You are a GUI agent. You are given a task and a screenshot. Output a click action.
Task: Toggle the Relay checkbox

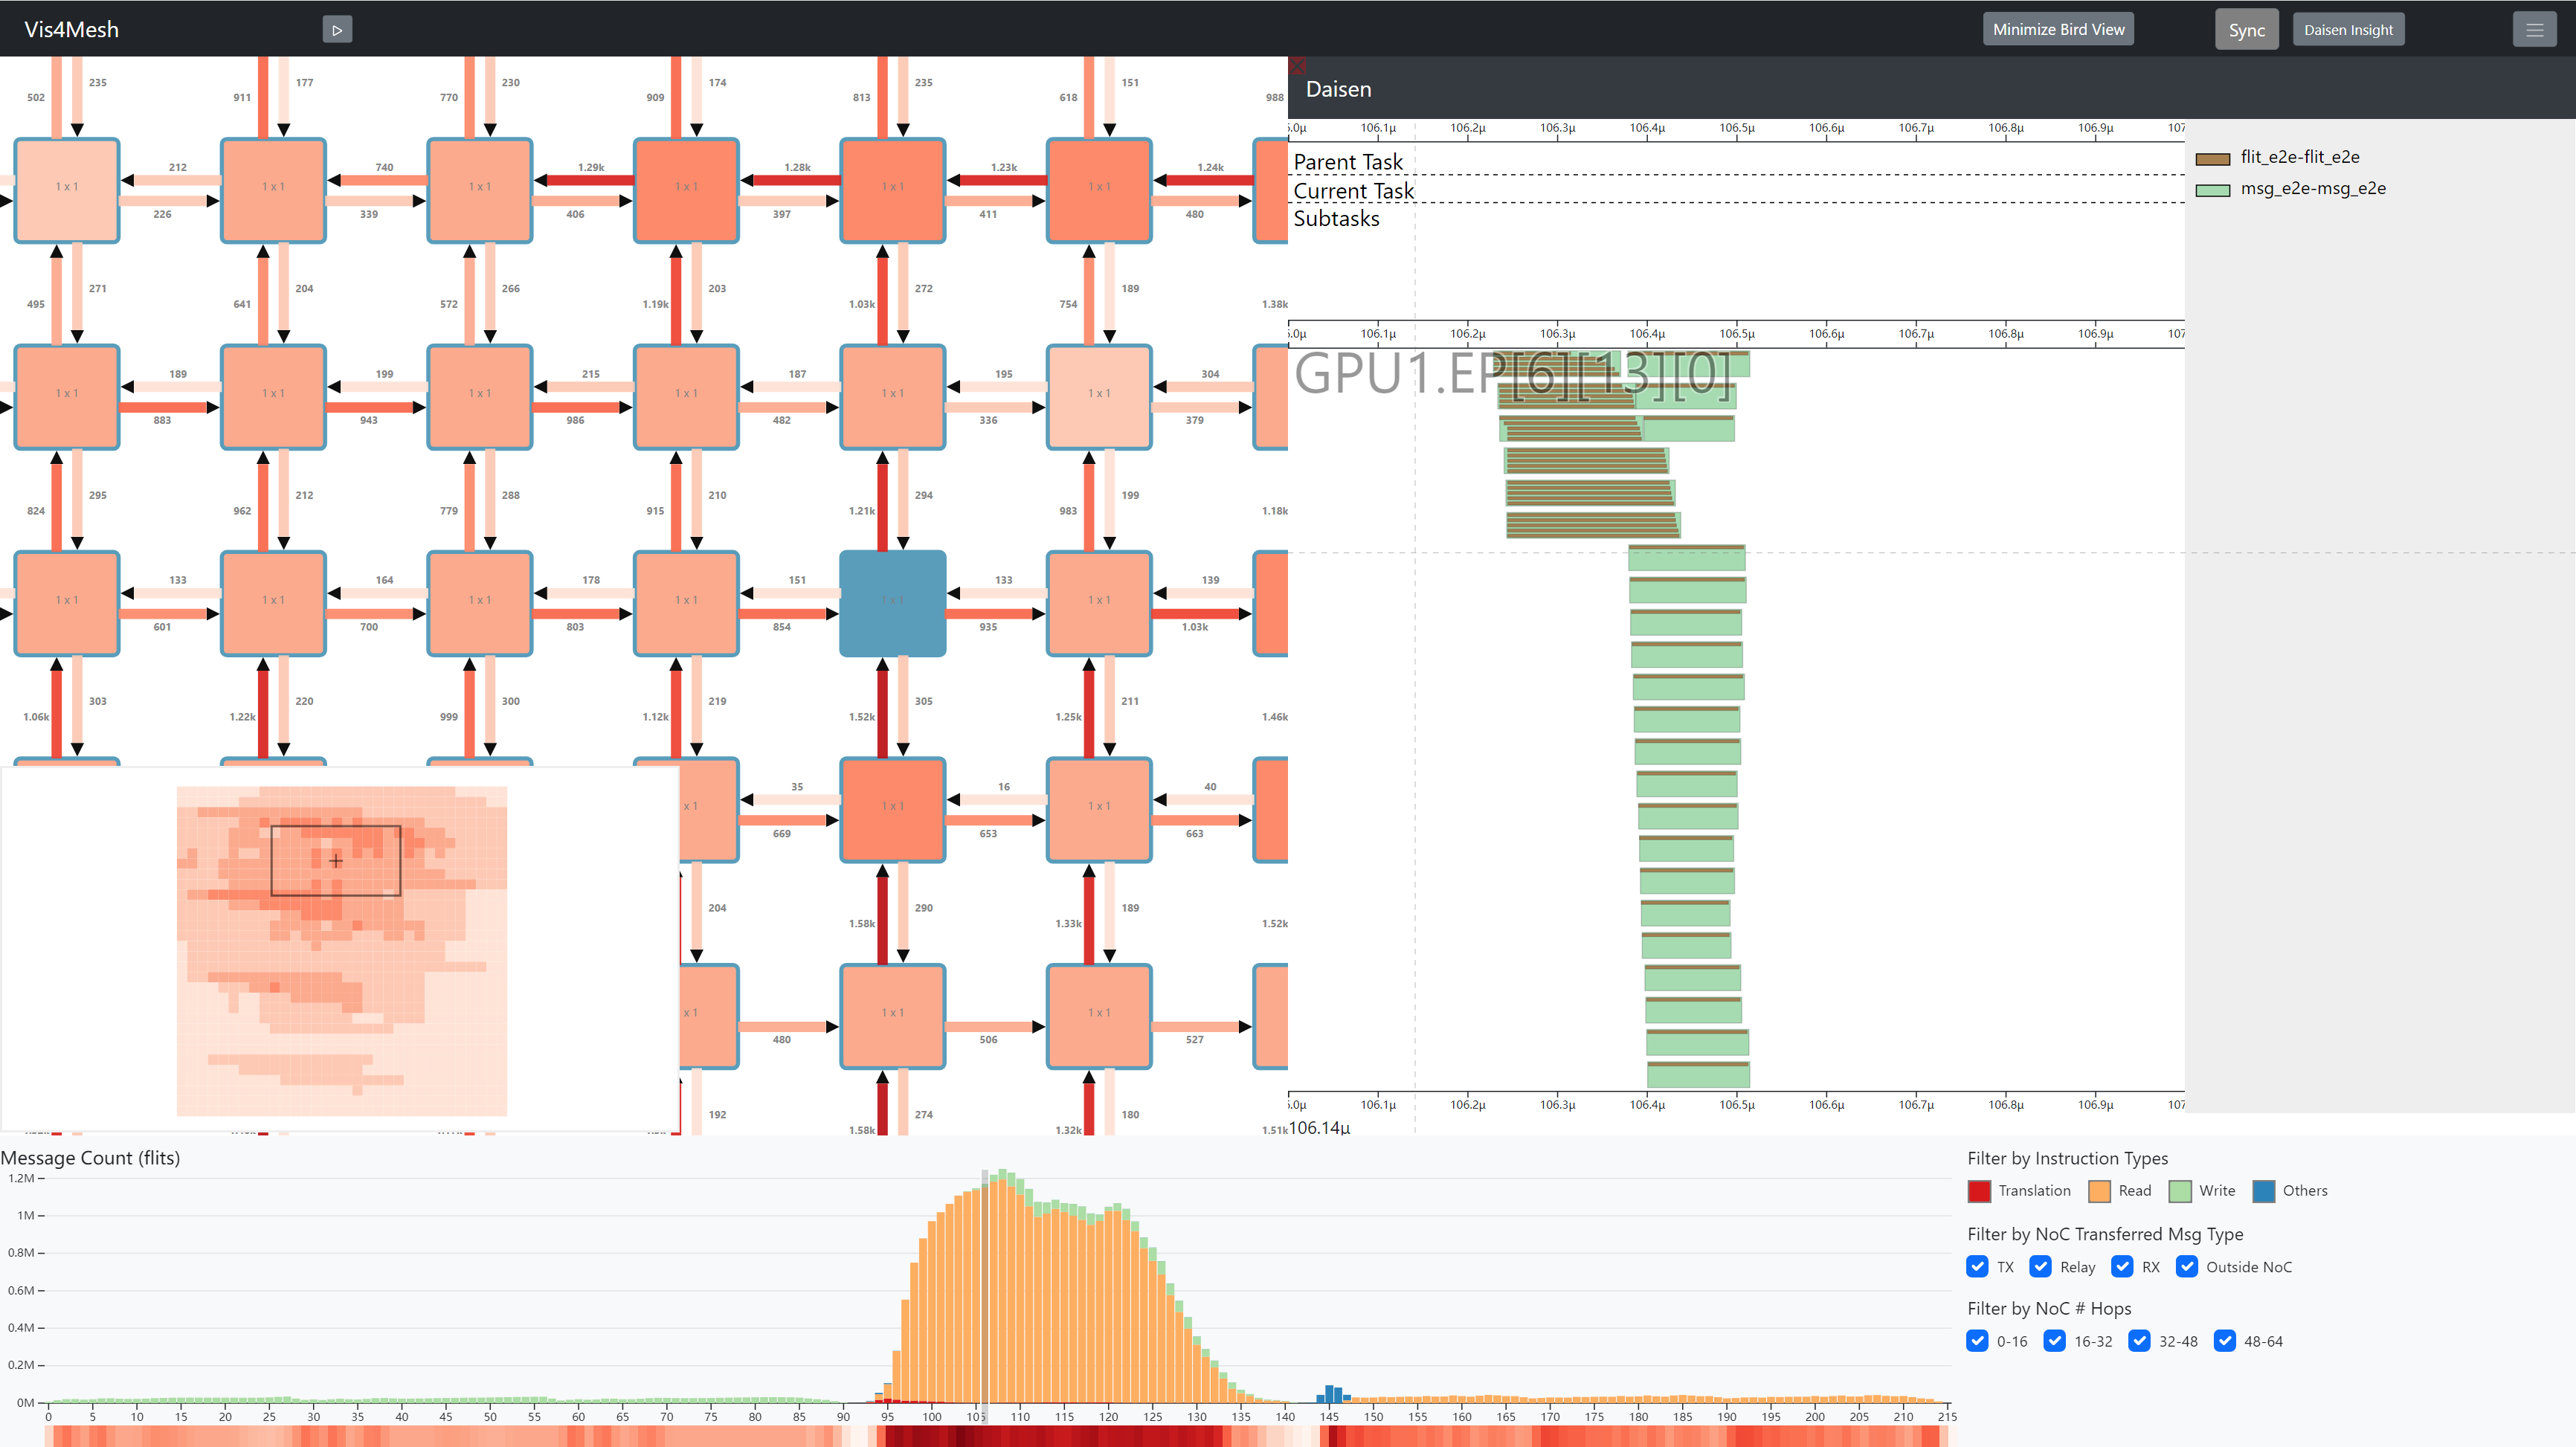2041,1266
